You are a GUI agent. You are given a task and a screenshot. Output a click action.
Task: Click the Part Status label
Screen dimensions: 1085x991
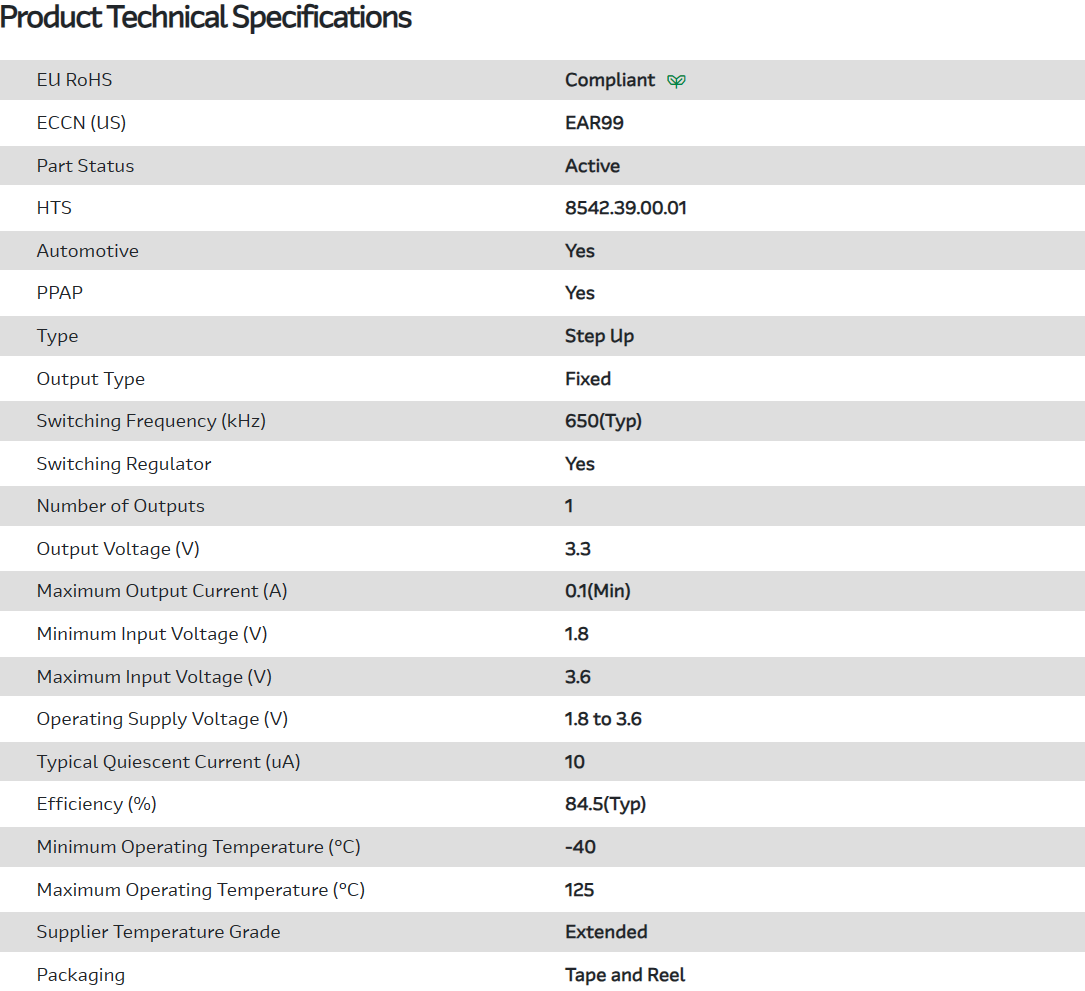(x=85, y=166)
